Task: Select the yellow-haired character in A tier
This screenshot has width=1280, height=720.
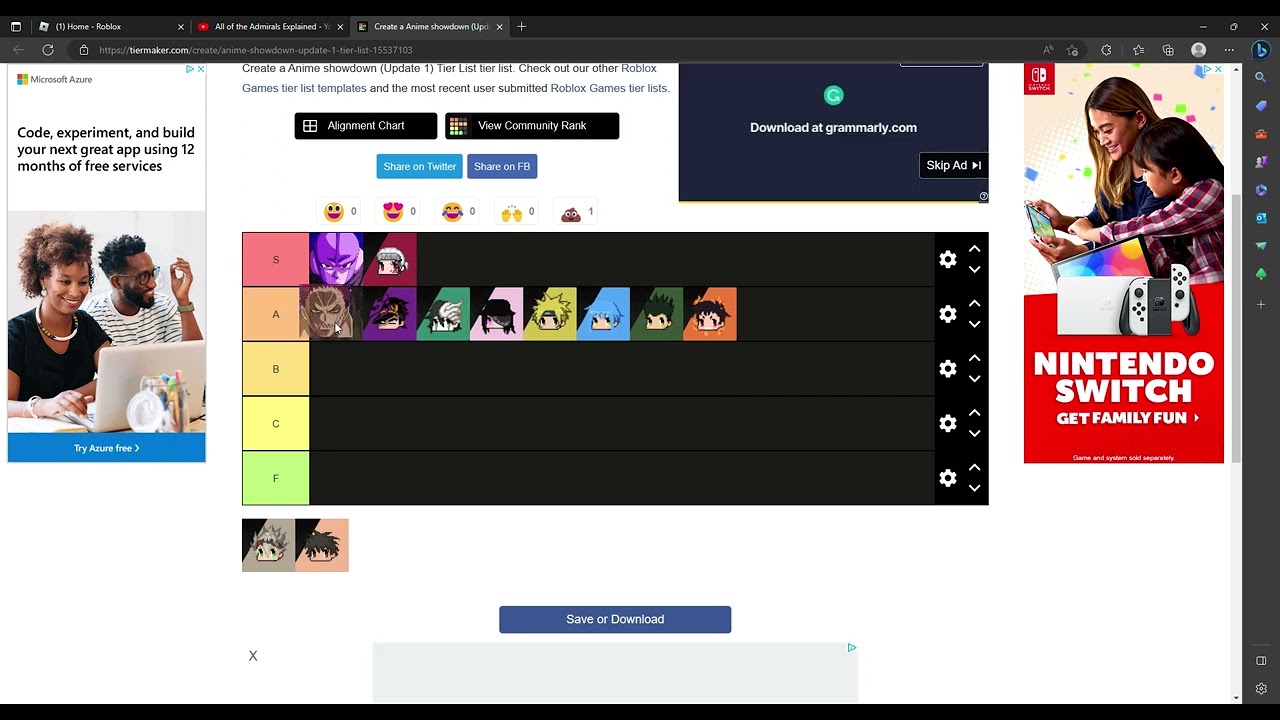Action: click(x=550, y=314)
